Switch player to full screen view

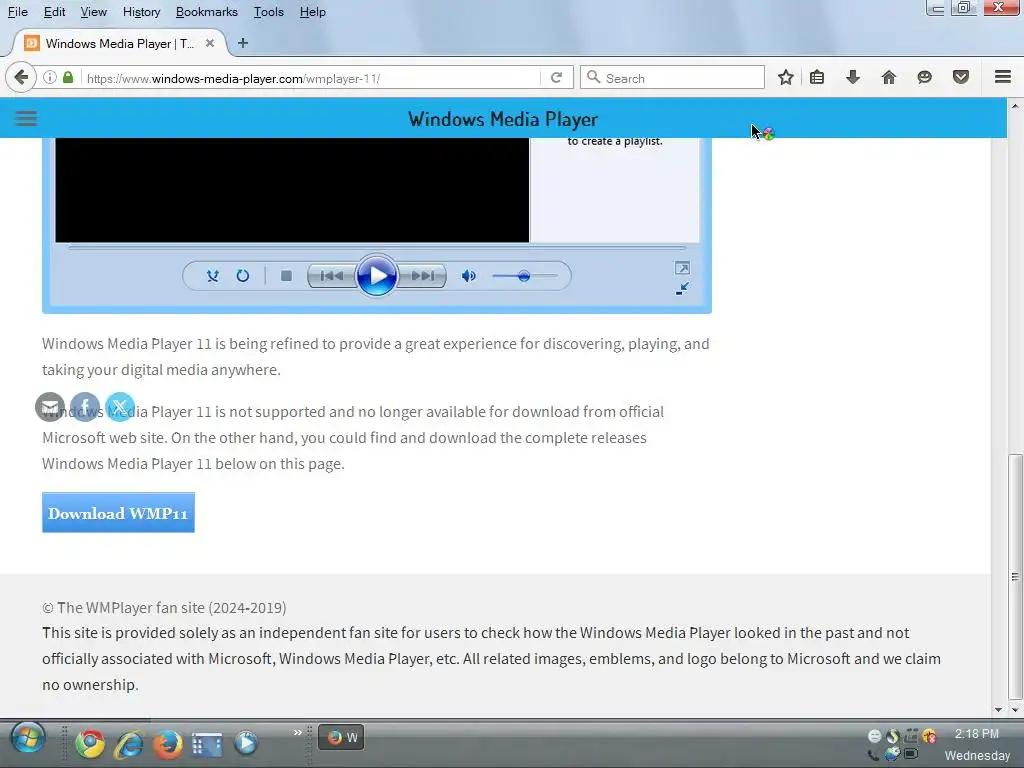(682, 268)
